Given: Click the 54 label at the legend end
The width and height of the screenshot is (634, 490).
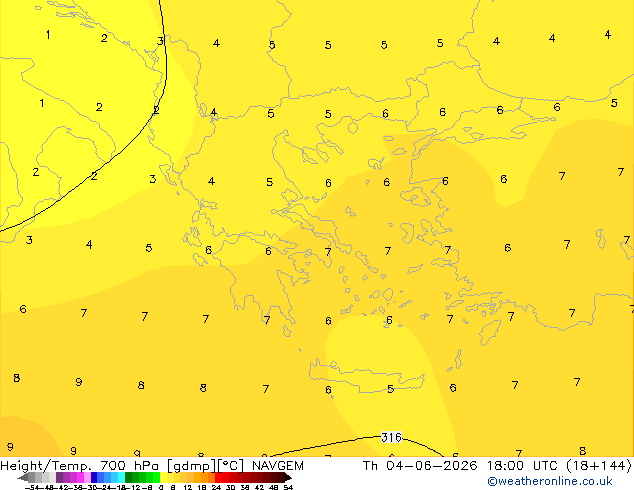Looking at the screenshot, I should pos(288,487).
